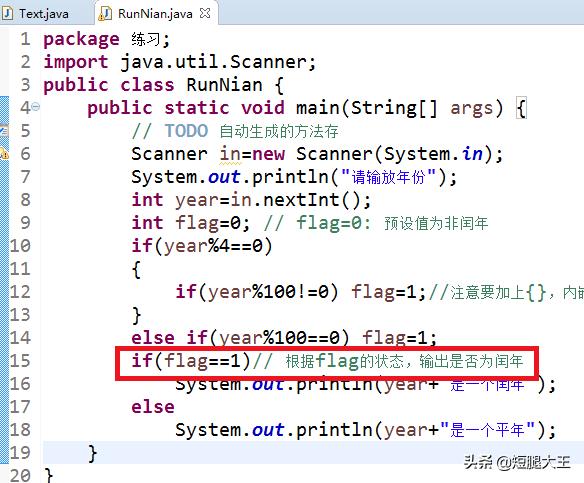The width and height of the screenshot is (584, 483).
Task: Click the underlined variable 'in' on line 6
Action: 230,153
